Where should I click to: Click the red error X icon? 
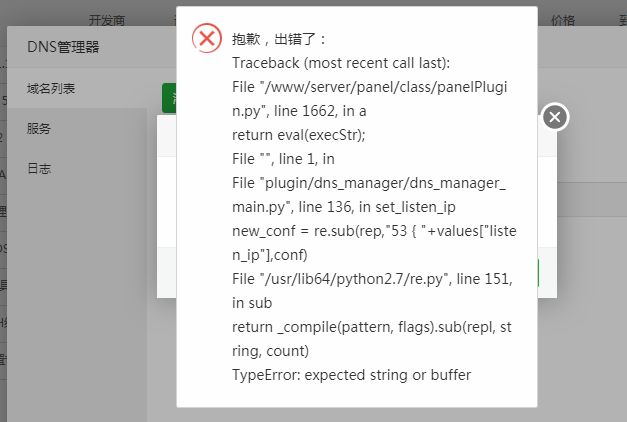pyautogui.click(x=207, y=38)
